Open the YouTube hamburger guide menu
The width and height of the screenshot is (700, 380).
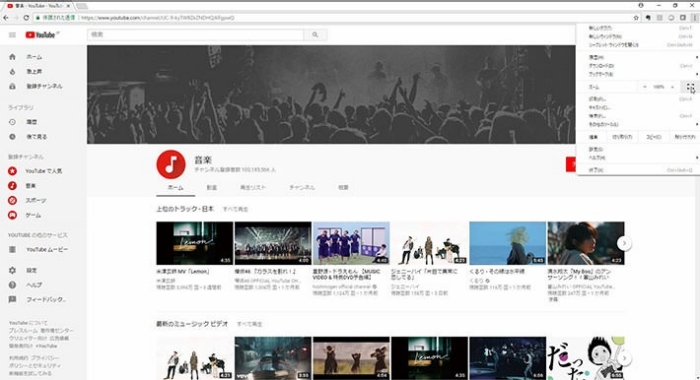12,35
